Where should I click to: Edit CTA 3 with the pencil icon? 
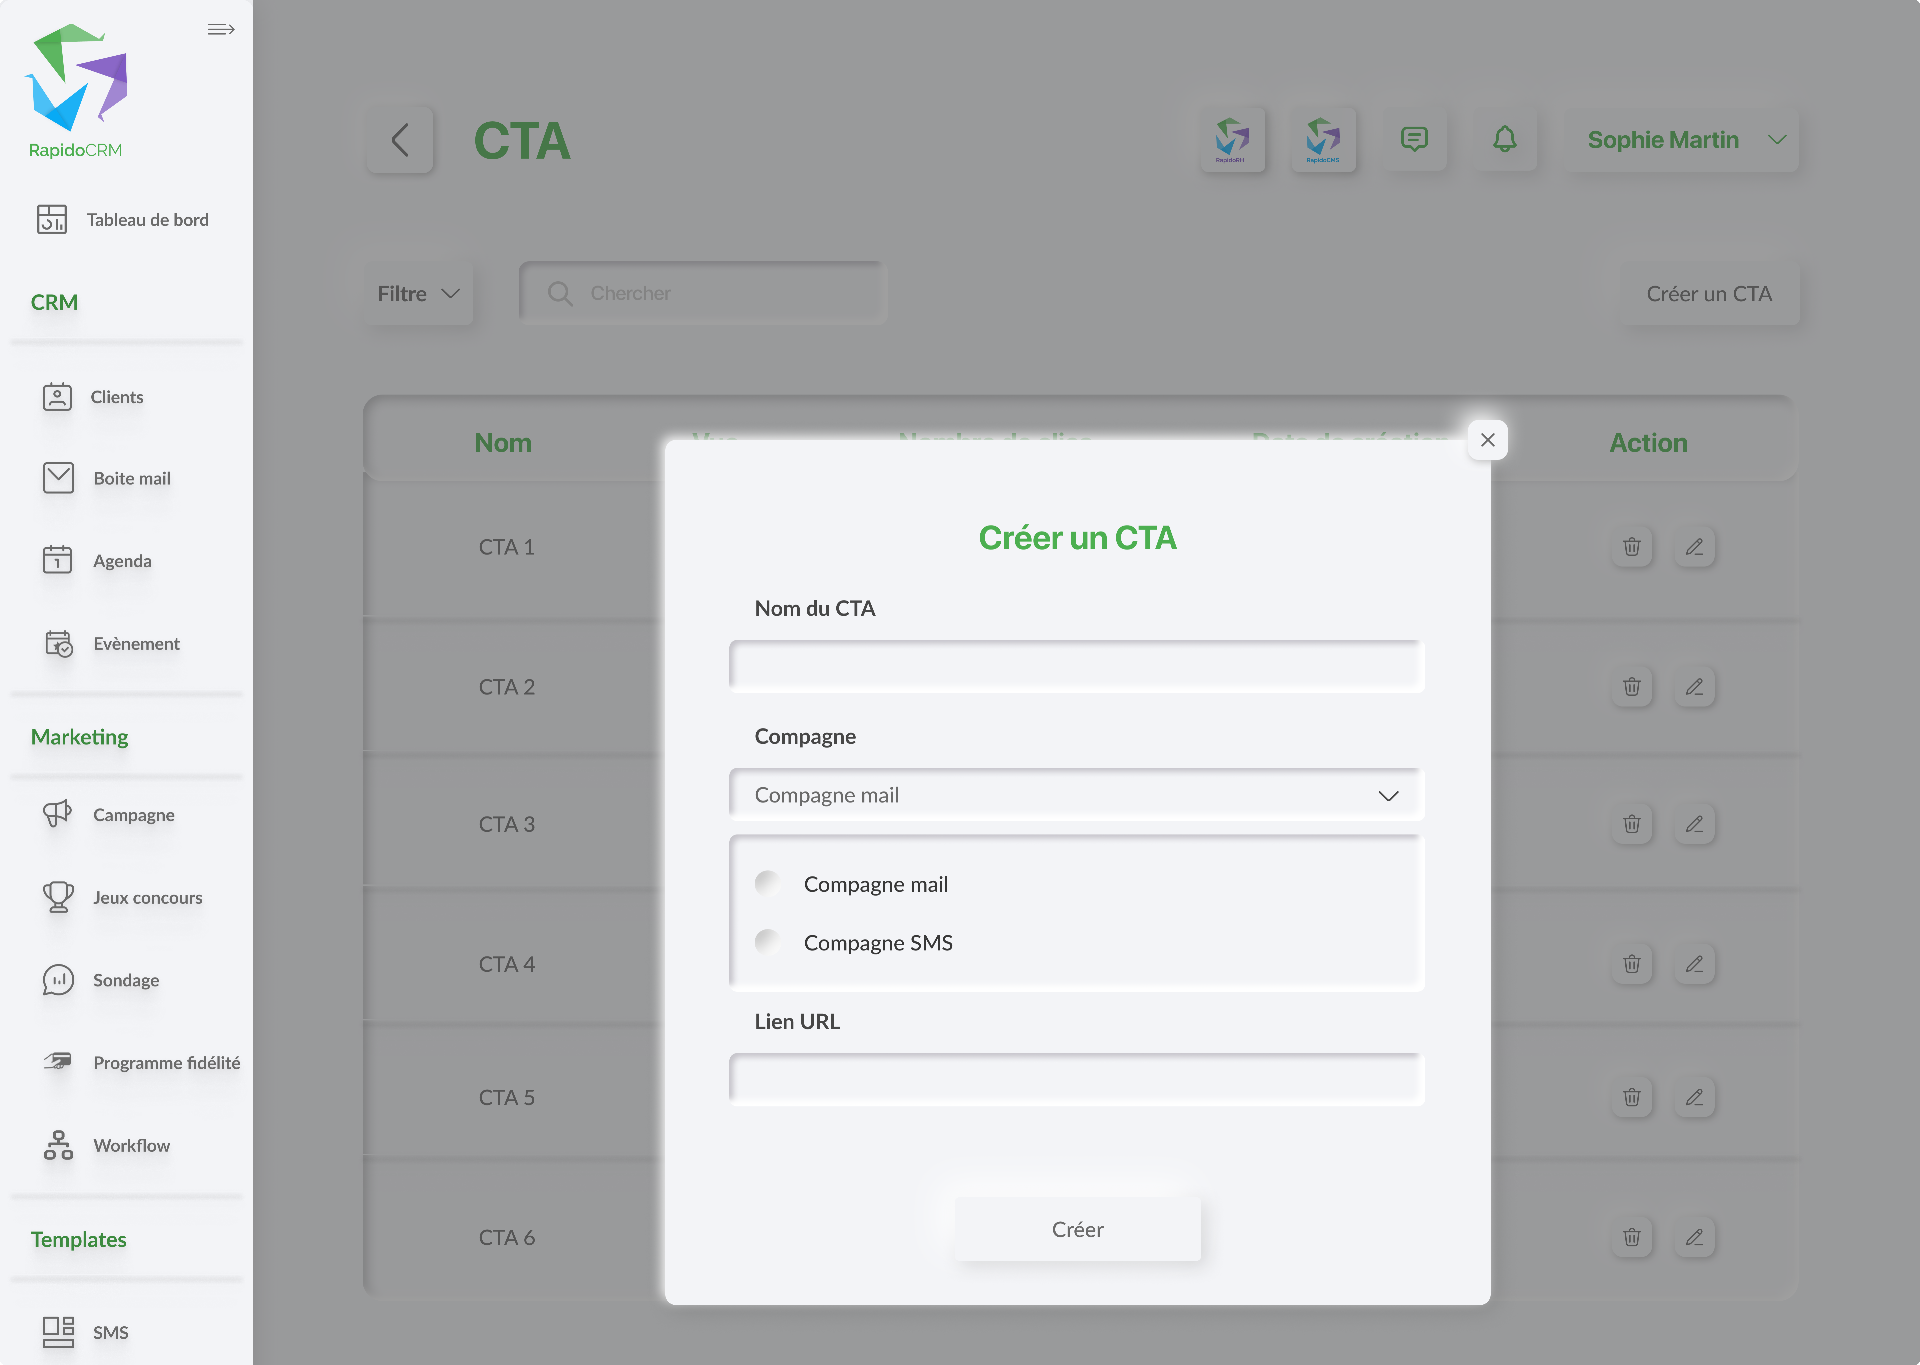click(1695, 824)
